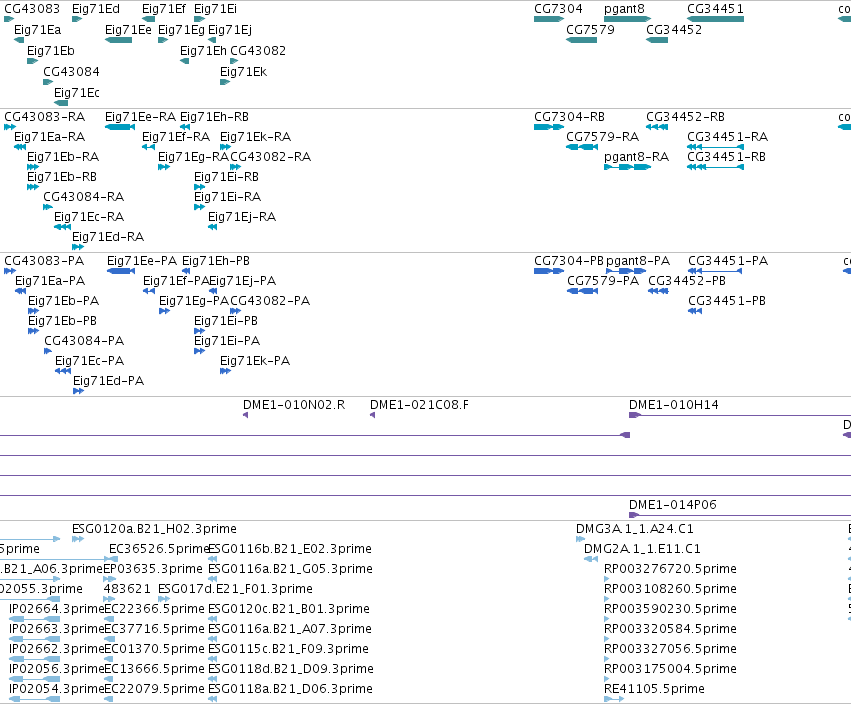
Task: Select transcript CG34451-RB label
Action: click(726, 157)
